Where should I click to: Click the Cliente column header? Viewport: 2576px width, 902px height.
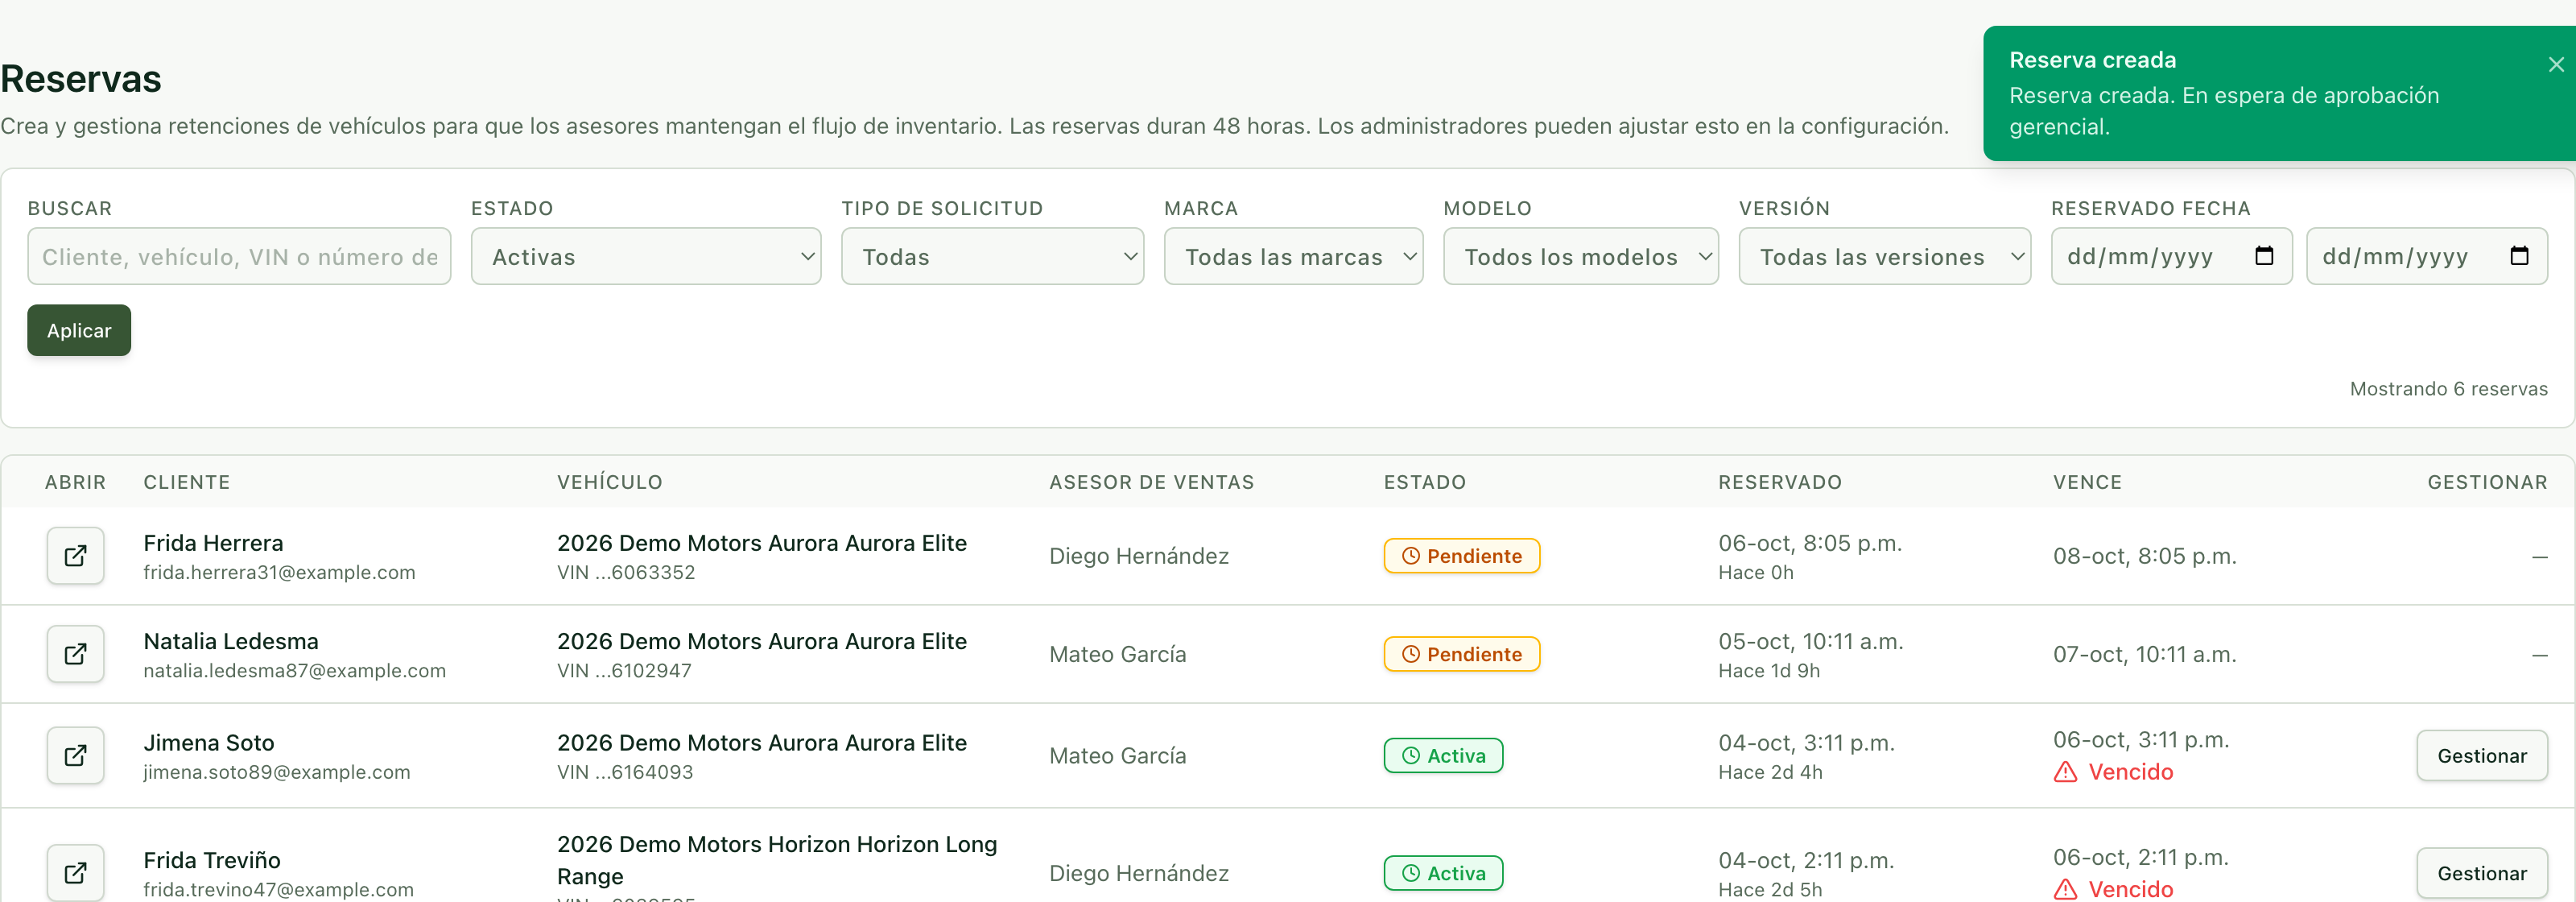pos(187,482)
